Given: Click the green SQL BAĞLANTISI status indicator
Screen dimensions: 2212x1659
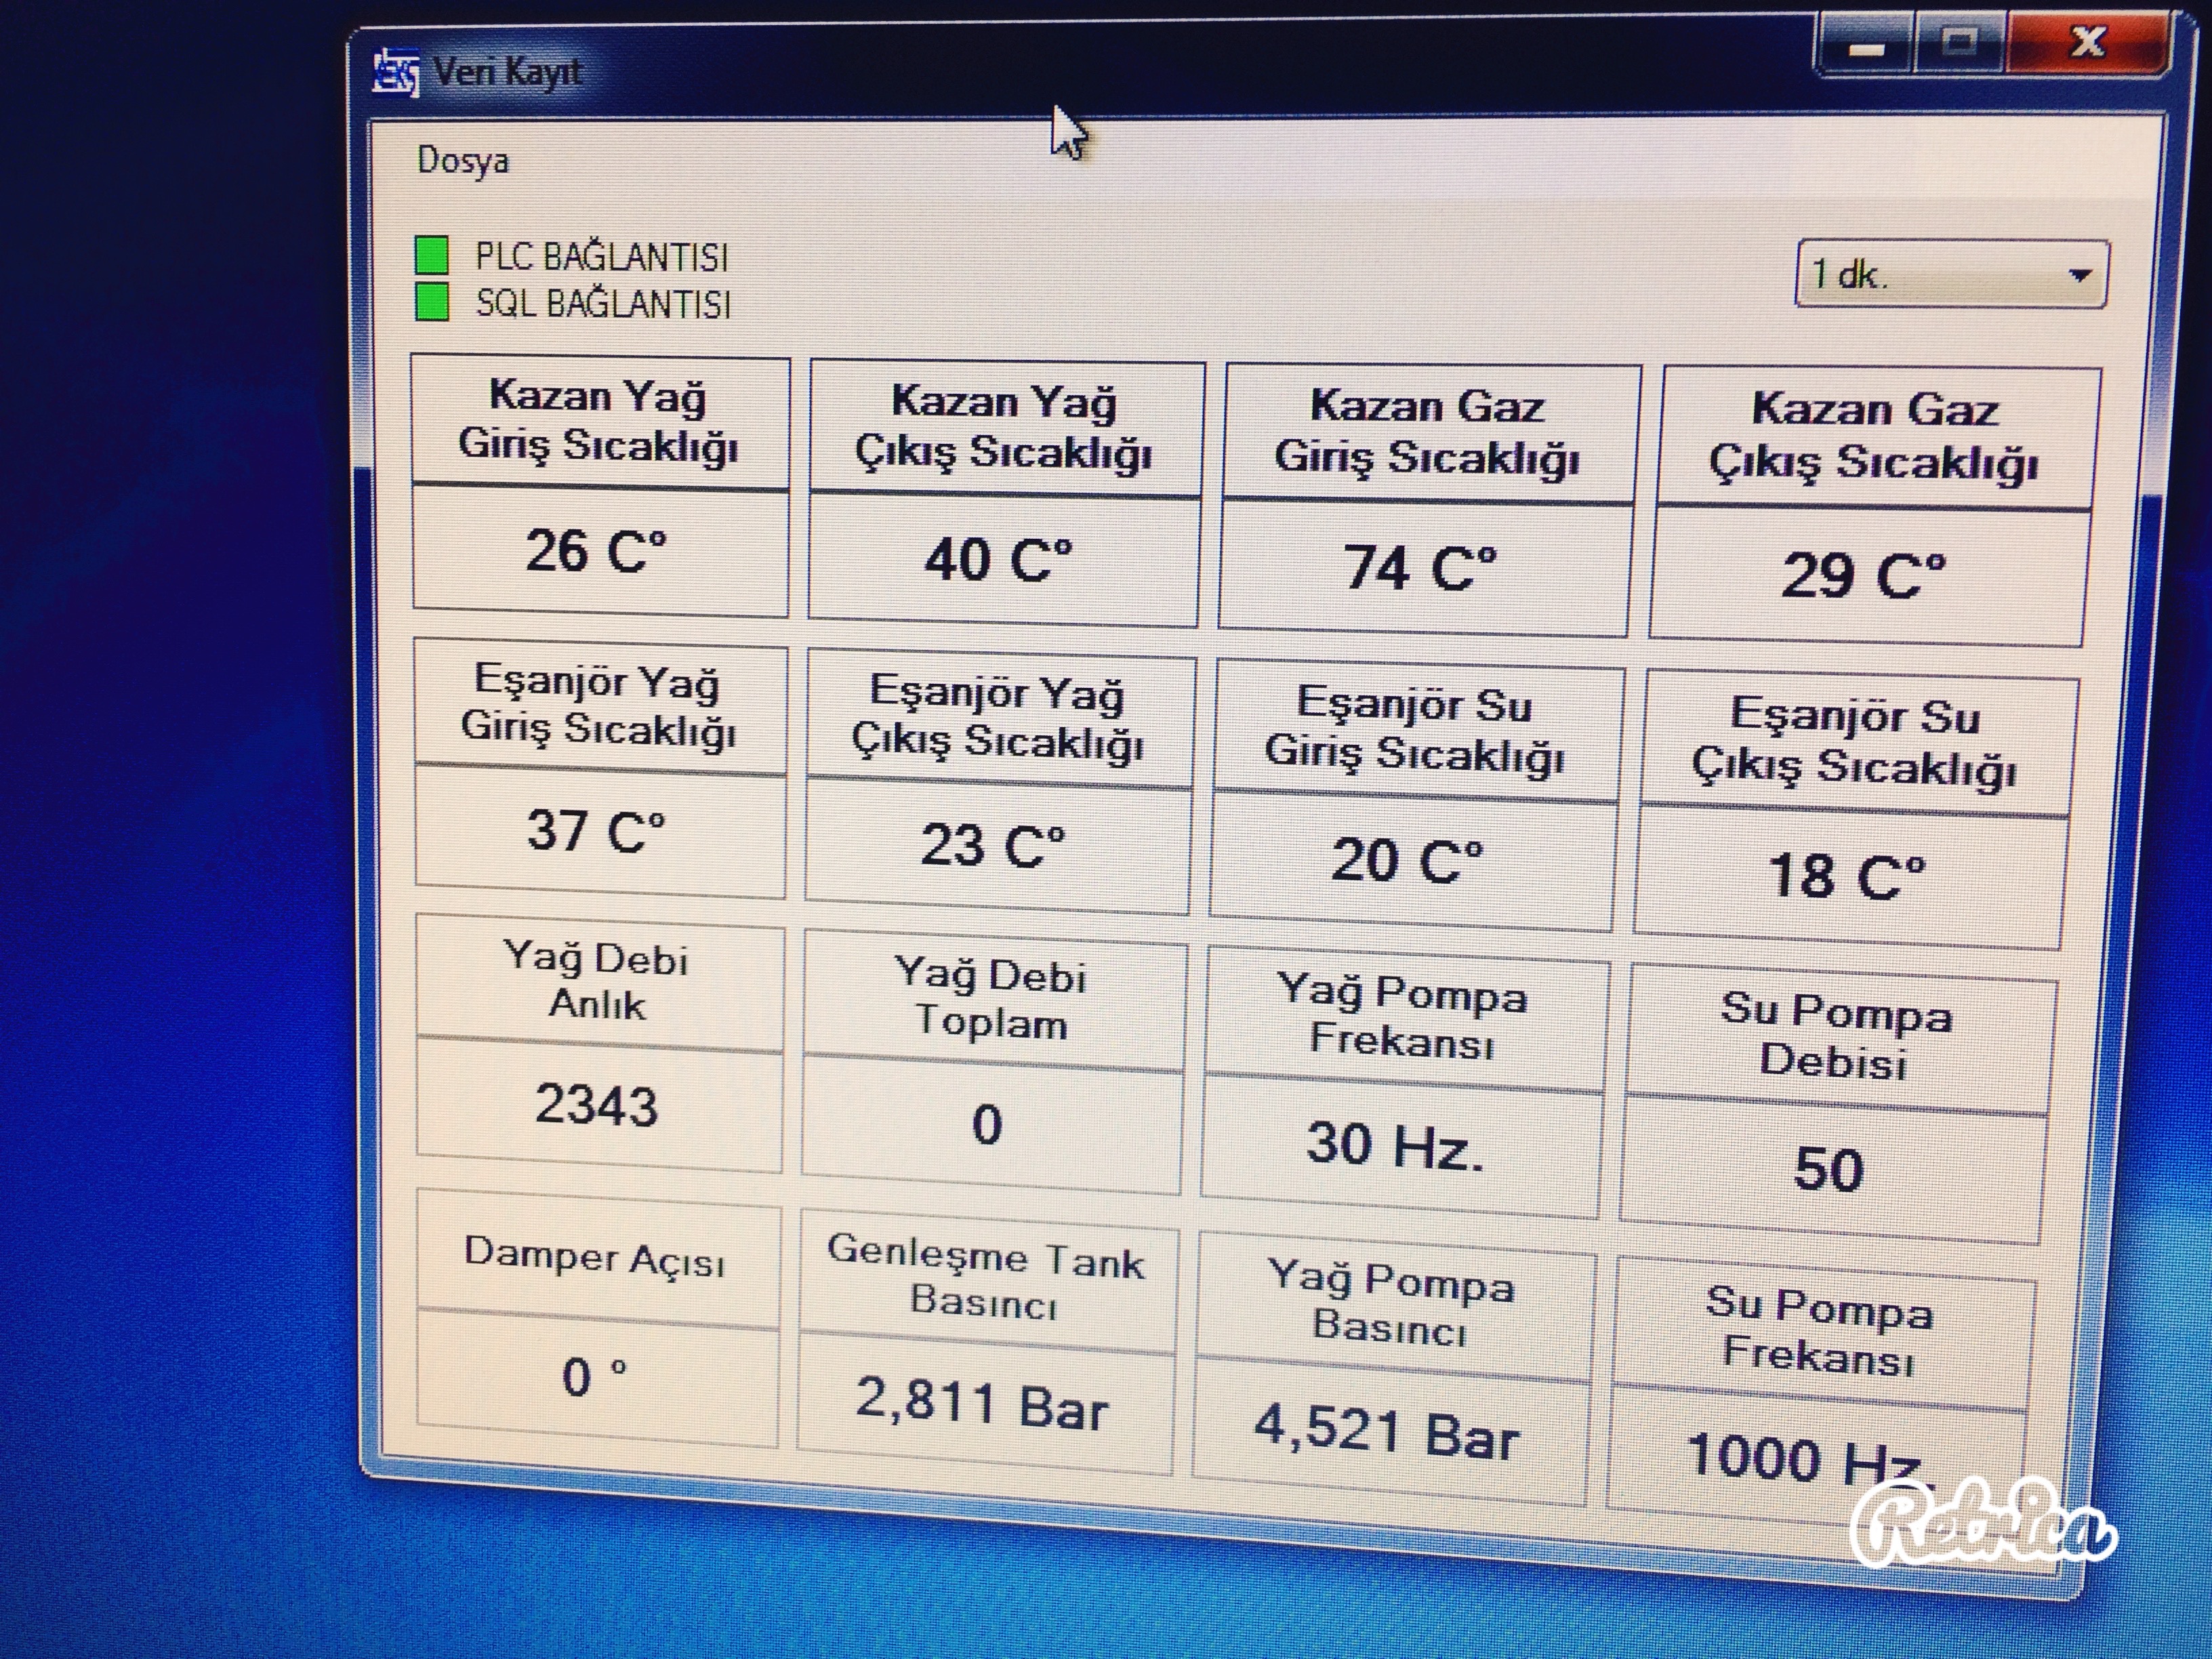Looking at the screenshot, I should click(x=432, y=302).
